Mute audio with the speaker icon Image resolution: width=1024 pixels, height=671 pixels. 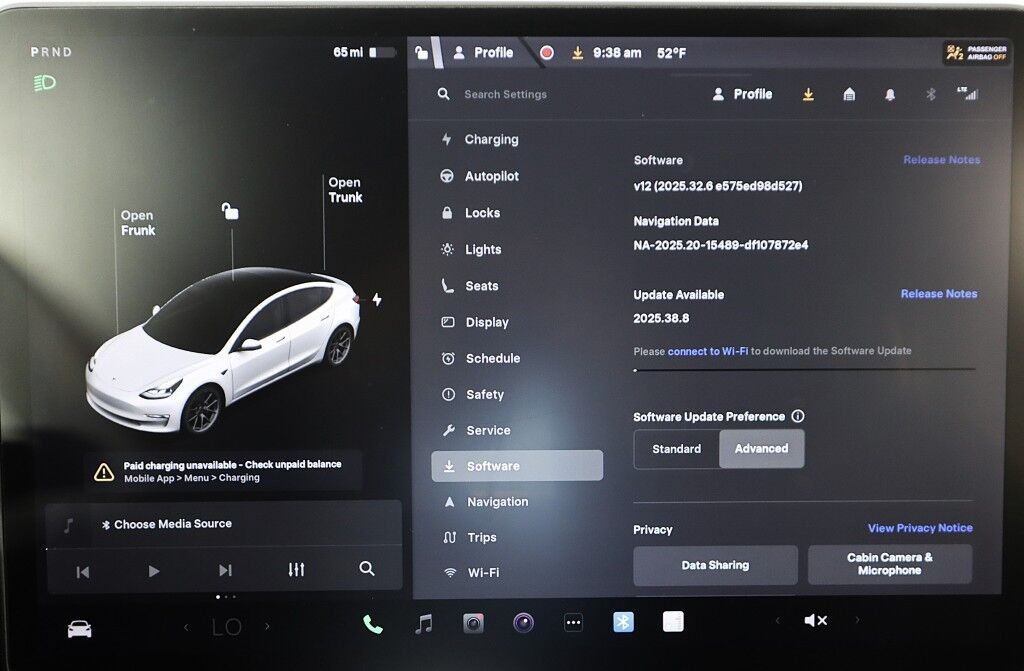(816, 619)
